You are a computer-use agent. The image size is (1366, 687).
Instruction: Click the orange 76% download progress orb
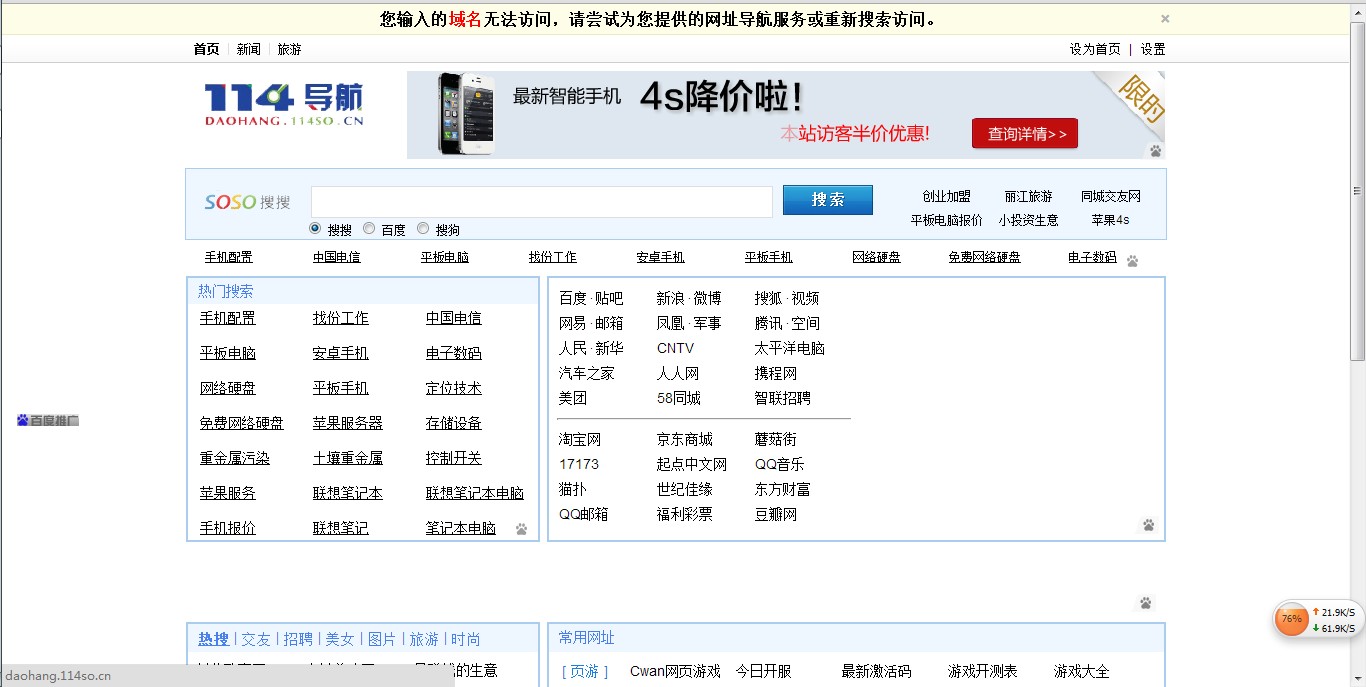(1291, 620)
